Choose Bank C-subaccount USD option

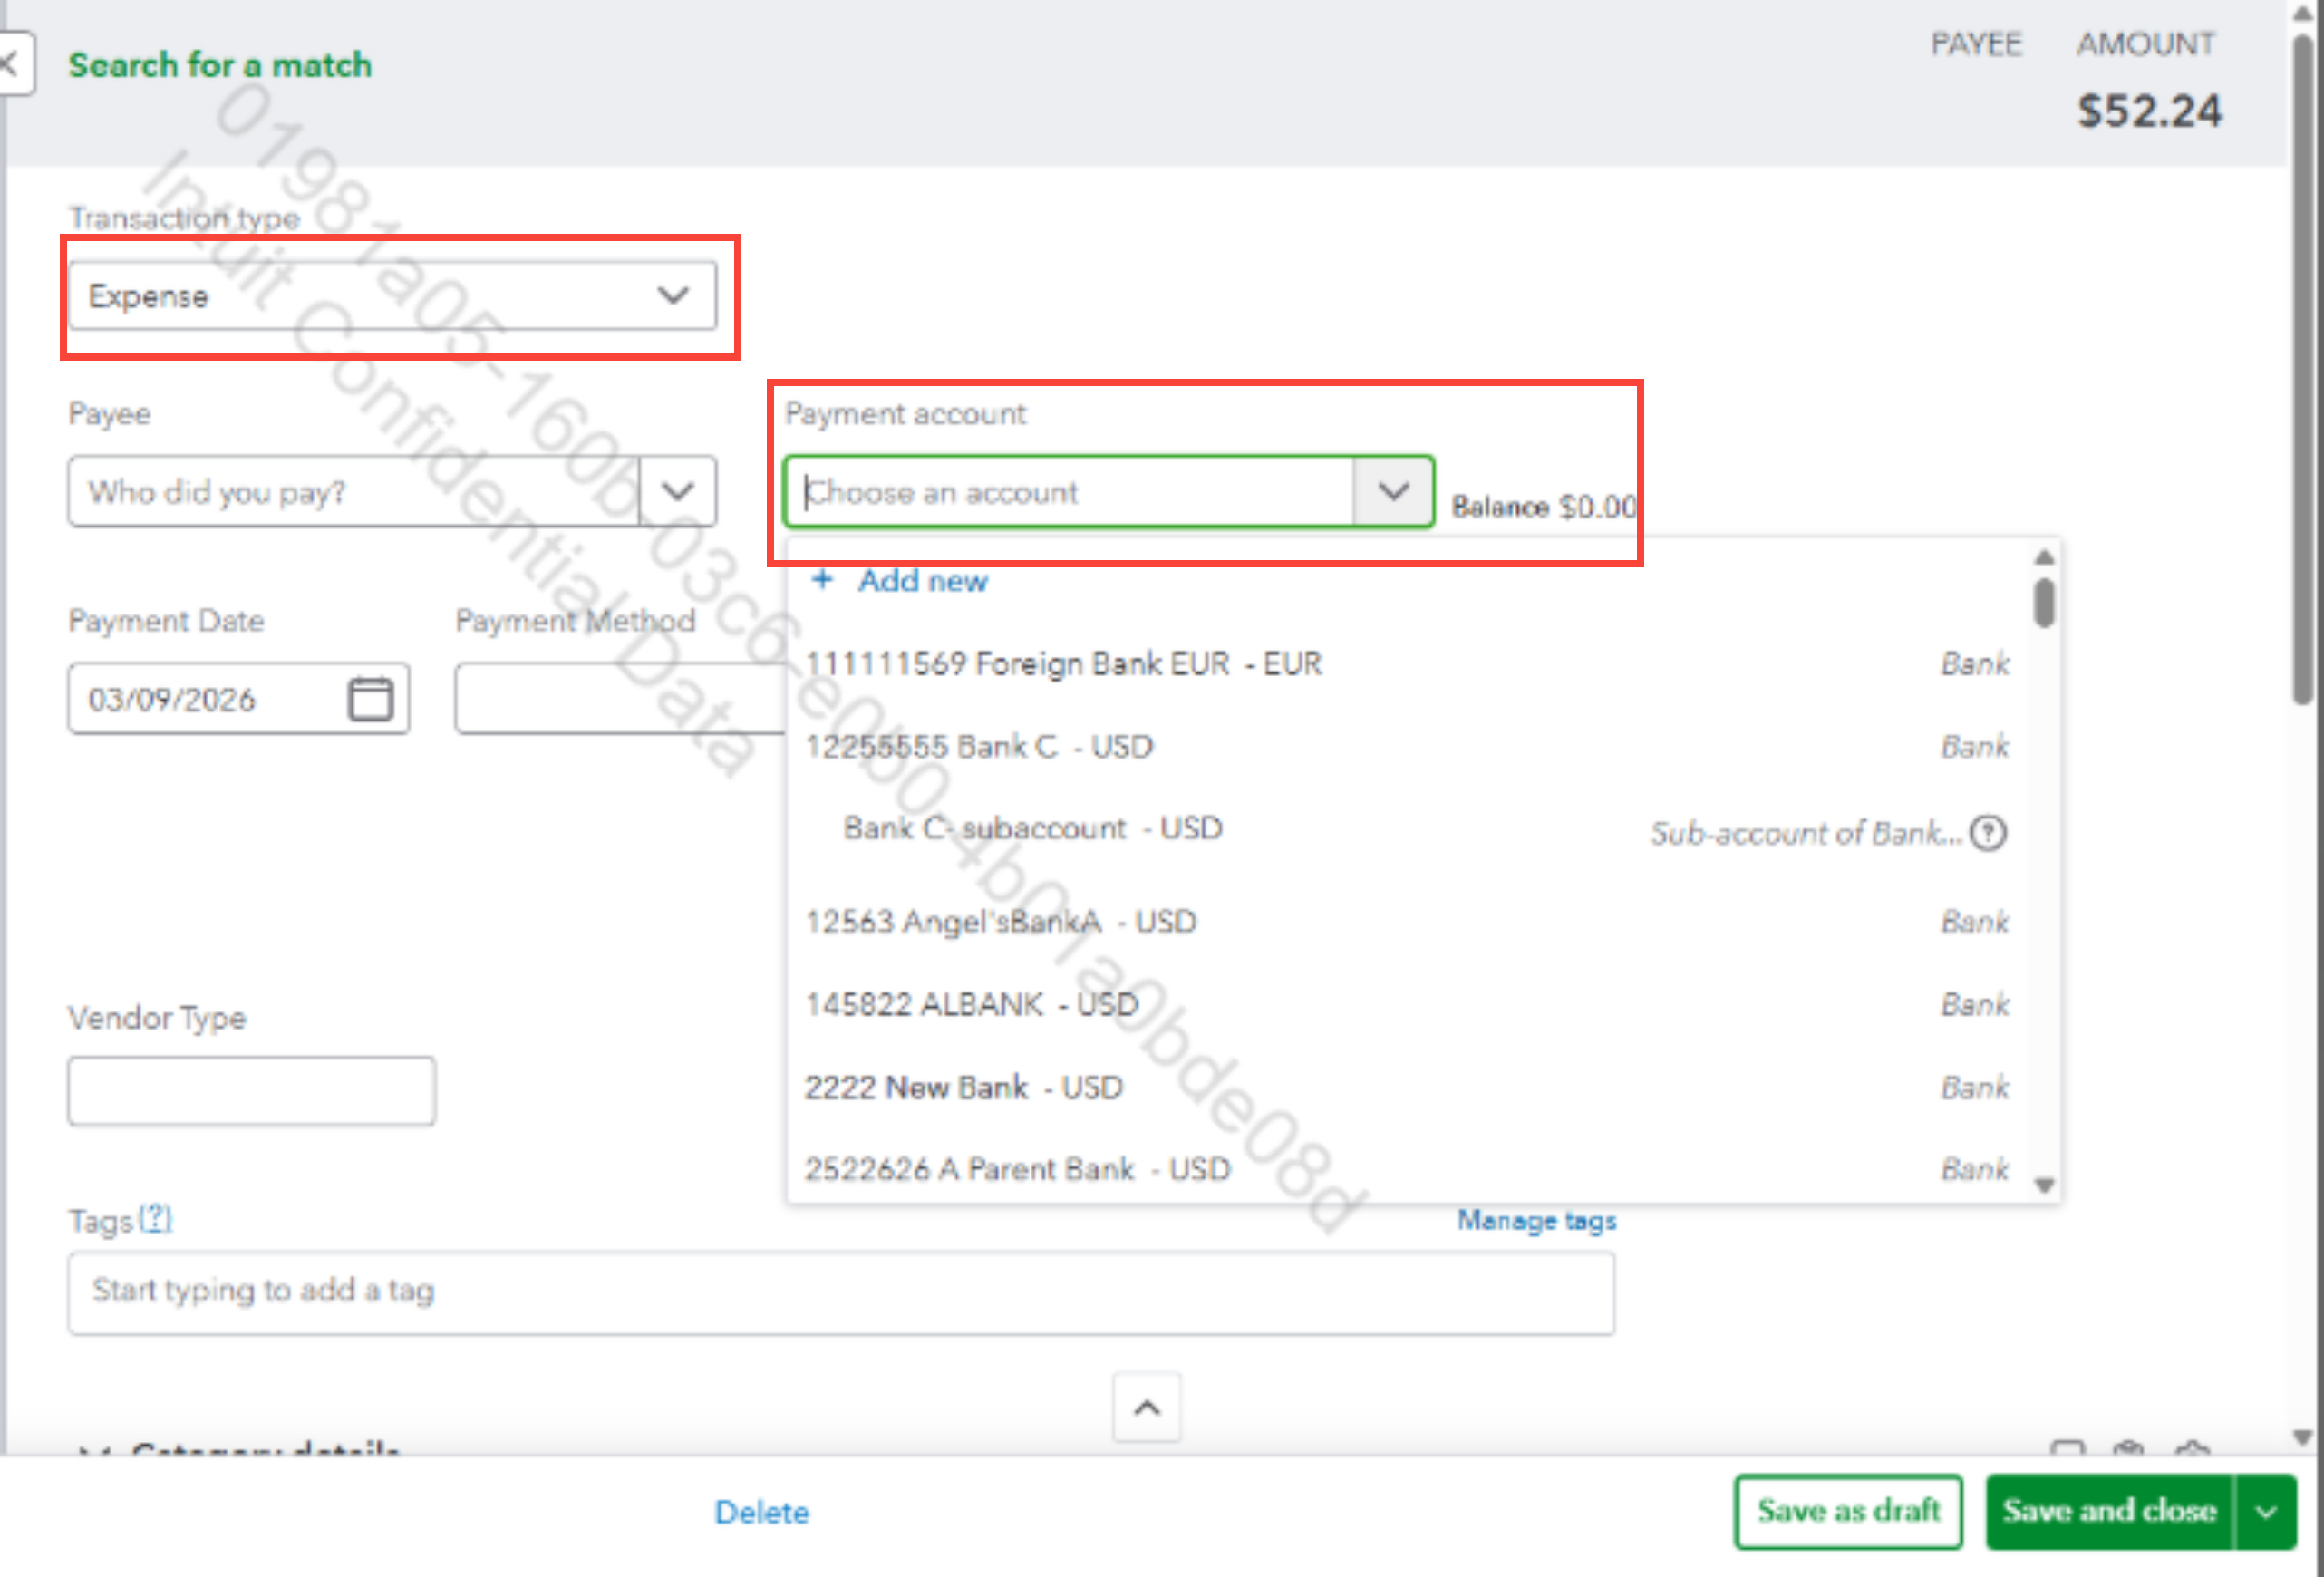click(x=1032, y=828)
